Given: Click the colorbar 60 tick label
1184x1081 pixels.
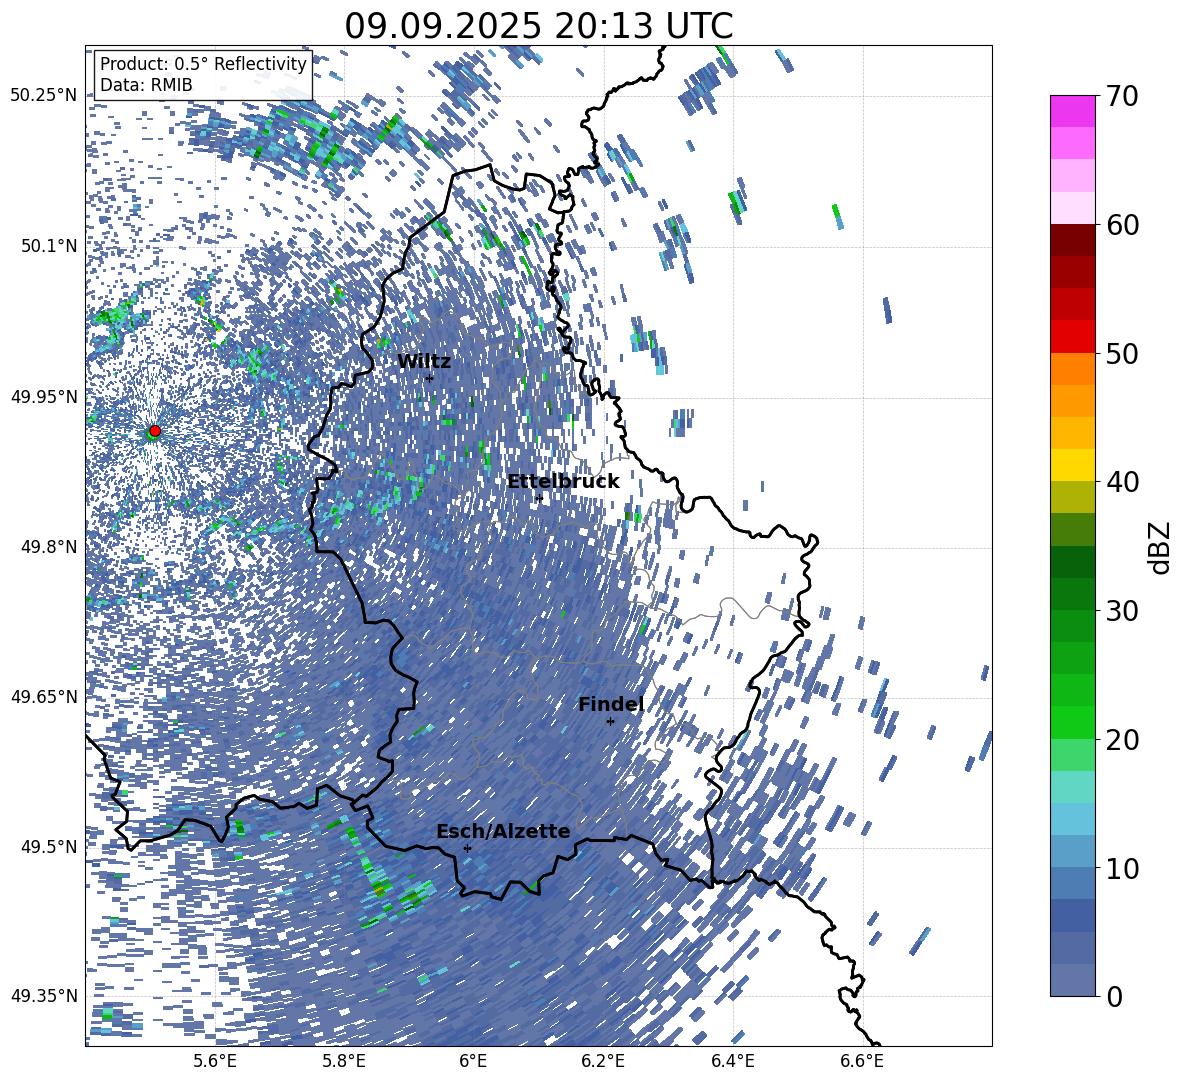Looking at the screenshot, I should click(x=1123, y=225).
